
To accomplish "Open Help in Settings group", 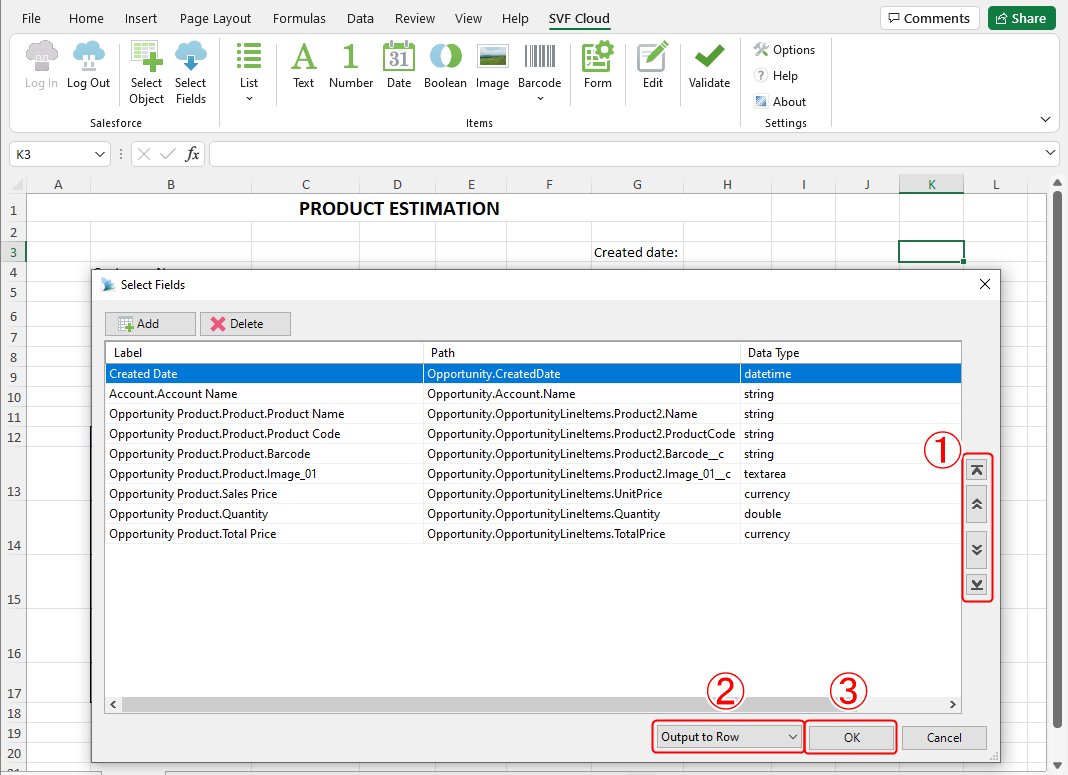I will pyautogui.click(x=776, y=76).
